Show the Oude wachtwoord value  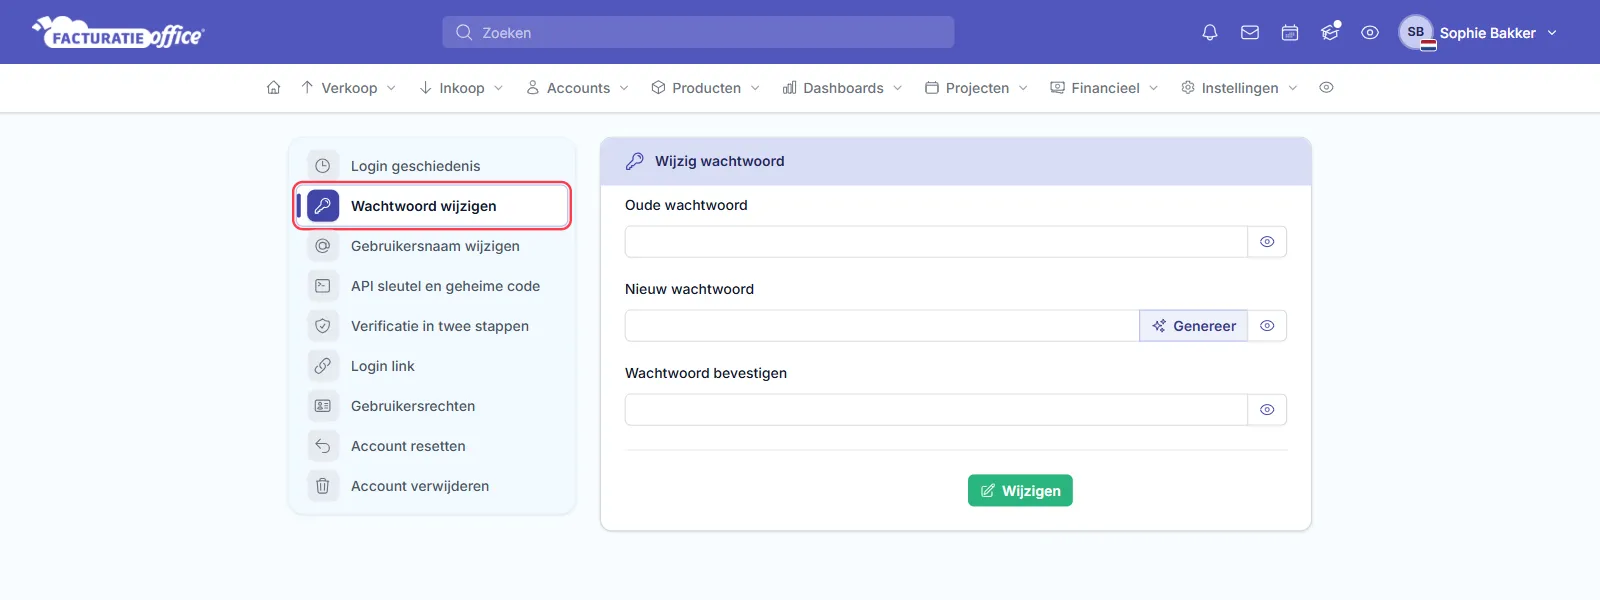point(1267,242)
